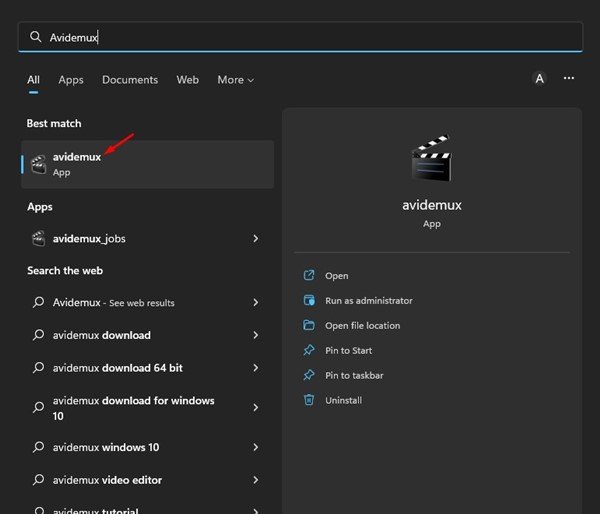Expand the More filter dropdown
The height and width of the screenshot is (514, 600).
pyautogui.click(x=235, y=80)
